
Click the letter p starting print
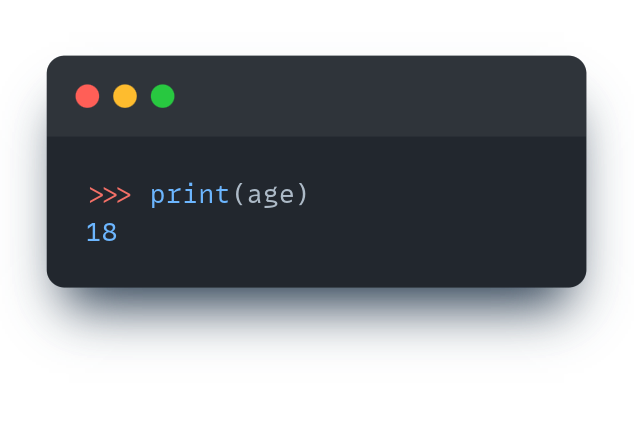pos(158,195)
